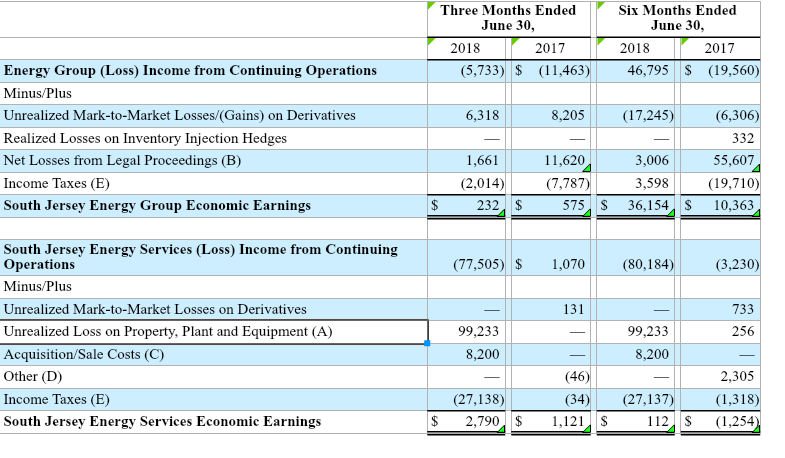Click the 46,795 cell
The width and height of the screenshot is (785, 458).
pyautogui.click(x=635, y=71)
